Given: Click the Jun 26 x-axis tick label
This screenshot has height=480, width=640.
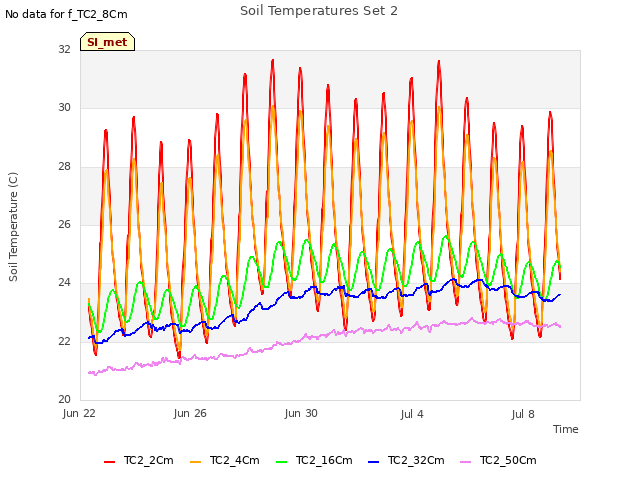Looking at the screenshot, I should click(x=190, y=413).
